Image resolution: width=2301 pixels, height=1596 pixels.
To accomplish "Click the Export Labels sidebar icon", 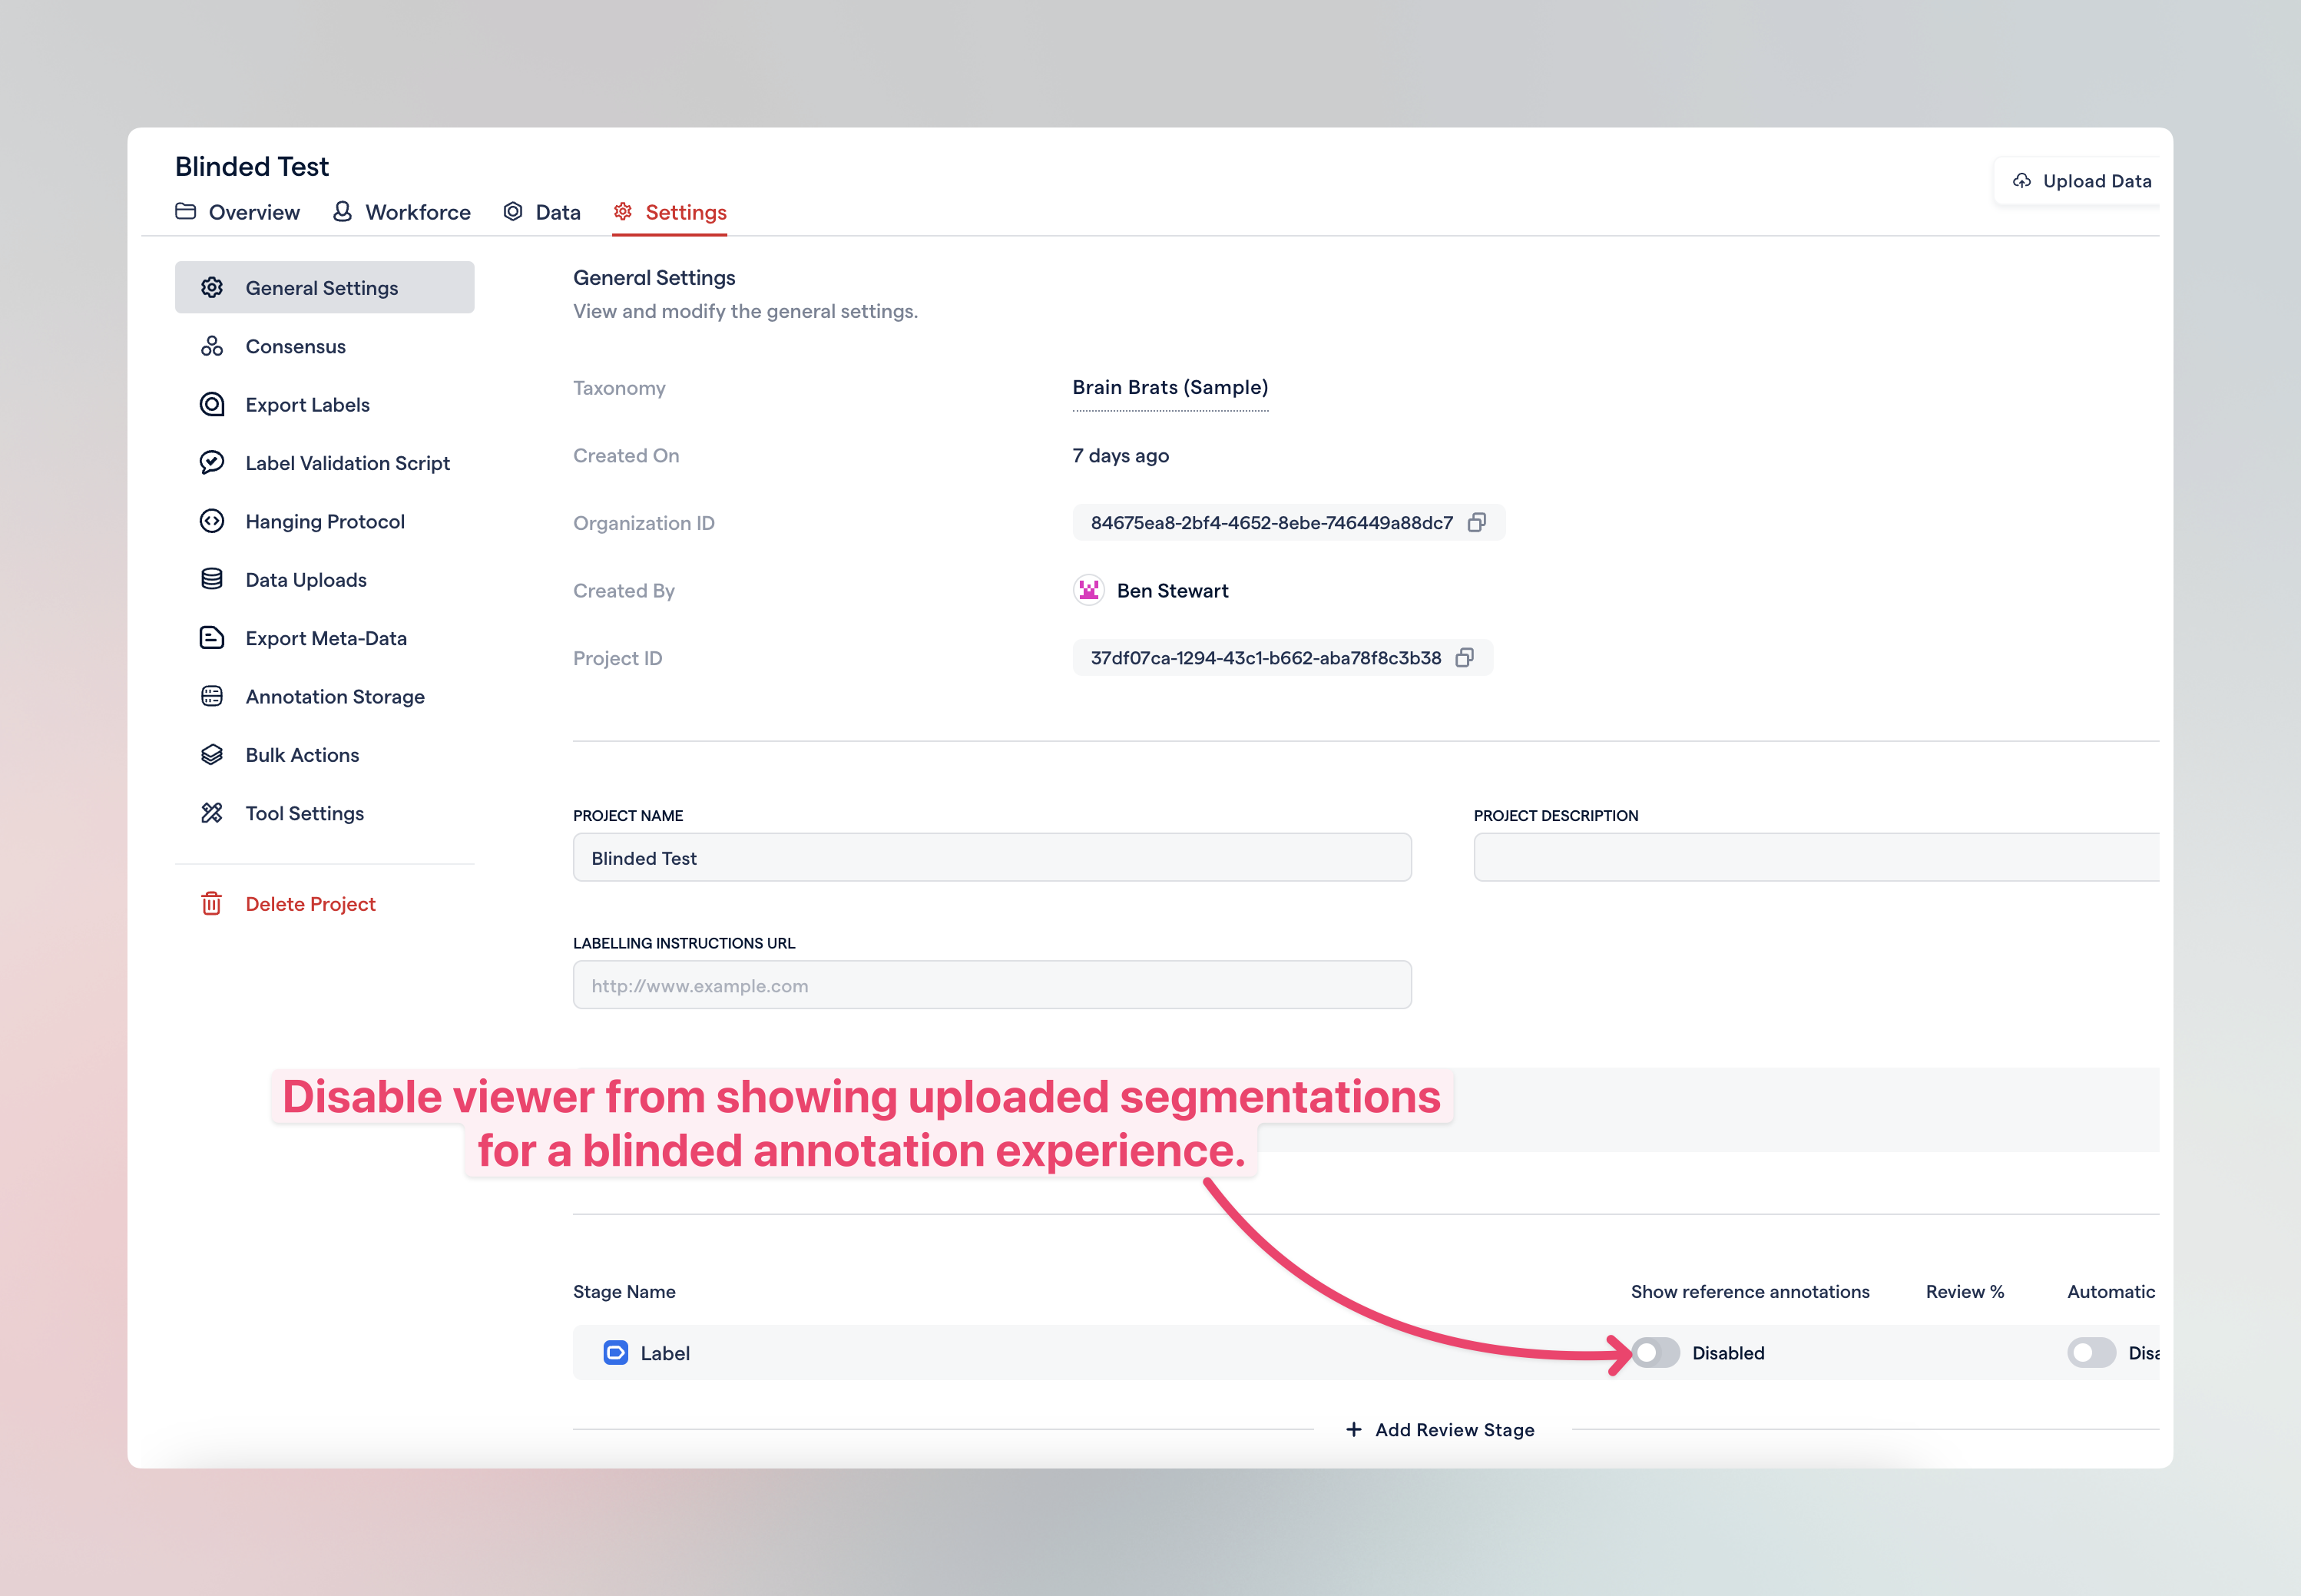I will 212,404.
